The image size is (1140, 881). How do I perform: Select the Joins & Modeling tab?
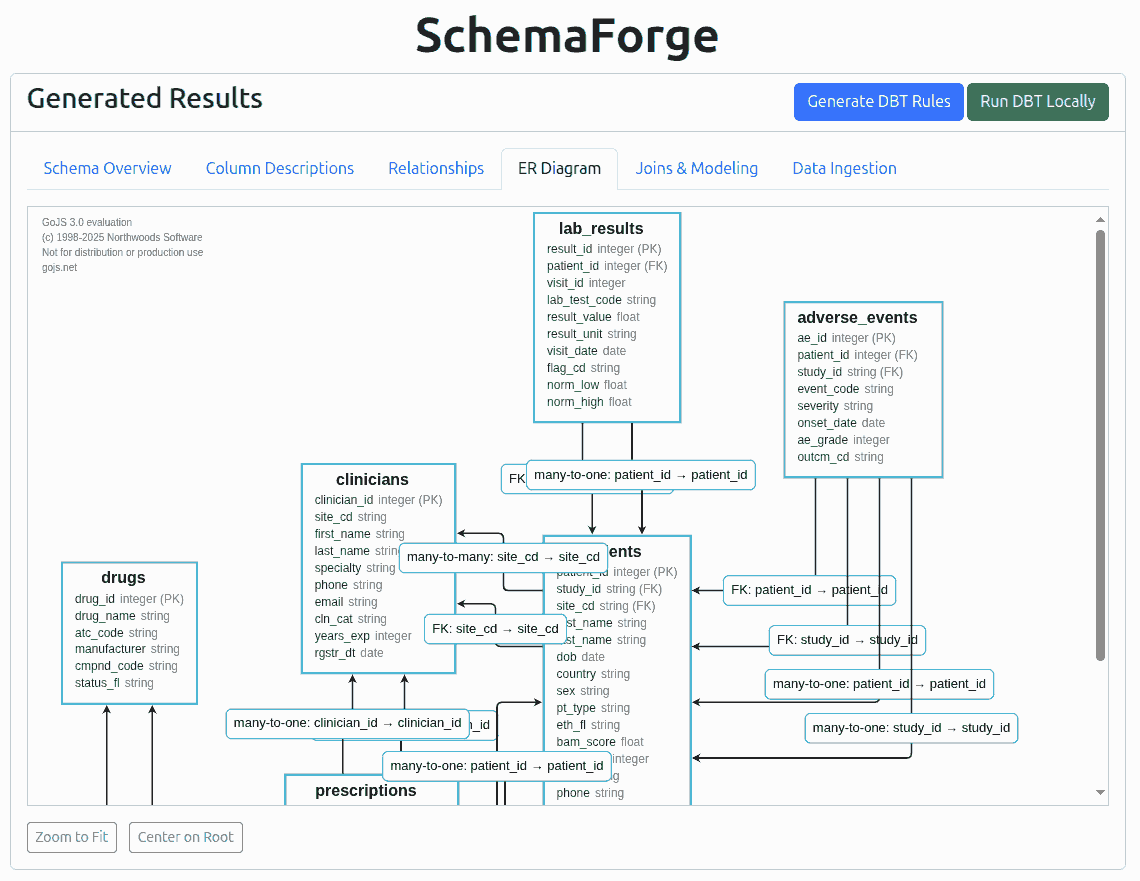pyautogui.click(x=696, y=168)
